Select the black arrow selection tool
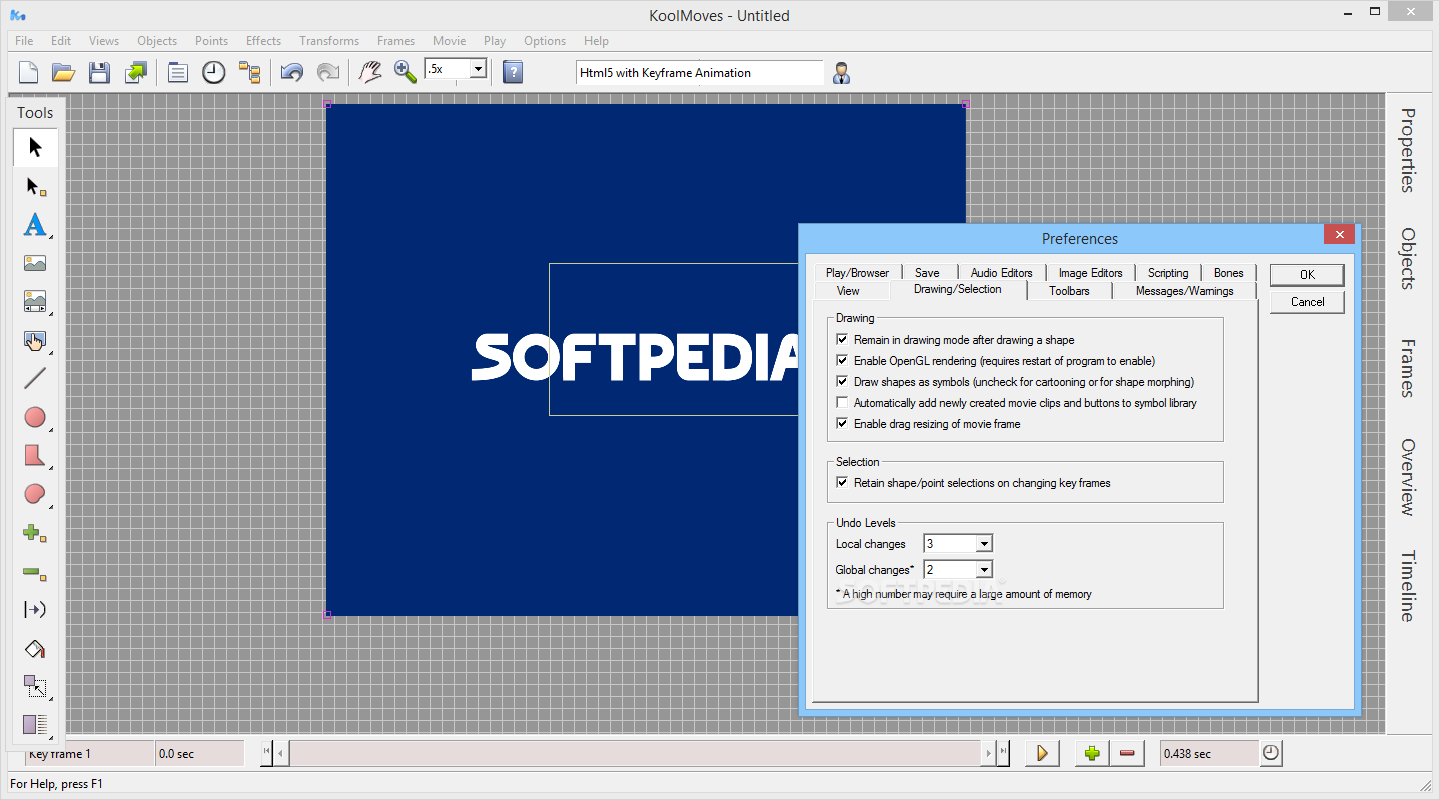The image size is (1440, 800). click(x=35, y=148)
